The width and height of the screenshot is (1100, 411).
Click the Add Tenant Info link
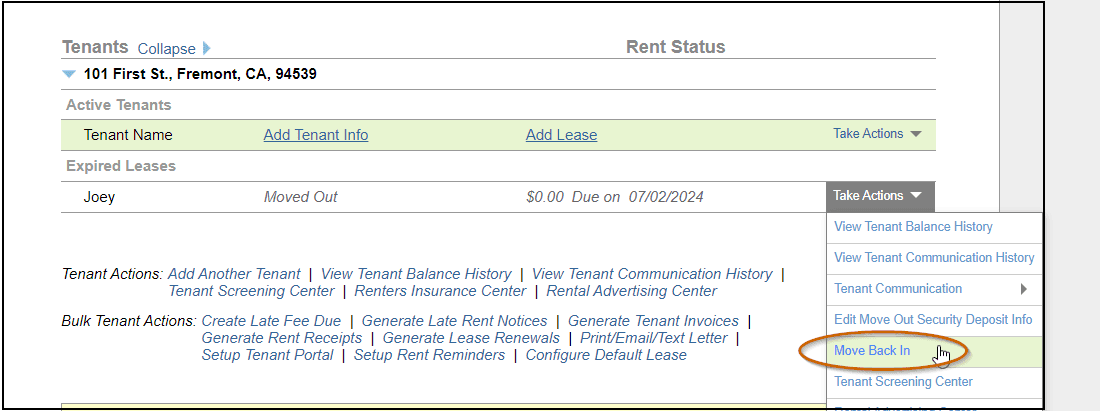pyautogui.click(x=316, y=135)
